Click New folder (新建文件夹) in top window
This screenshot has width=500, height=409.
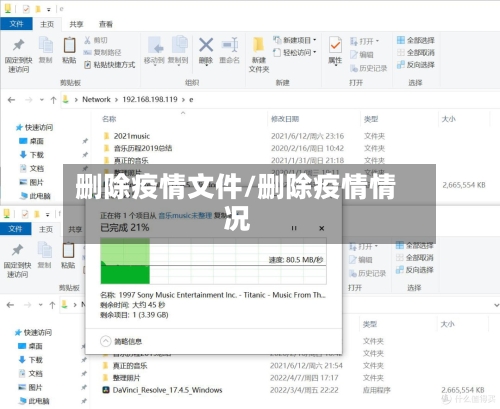259,55
